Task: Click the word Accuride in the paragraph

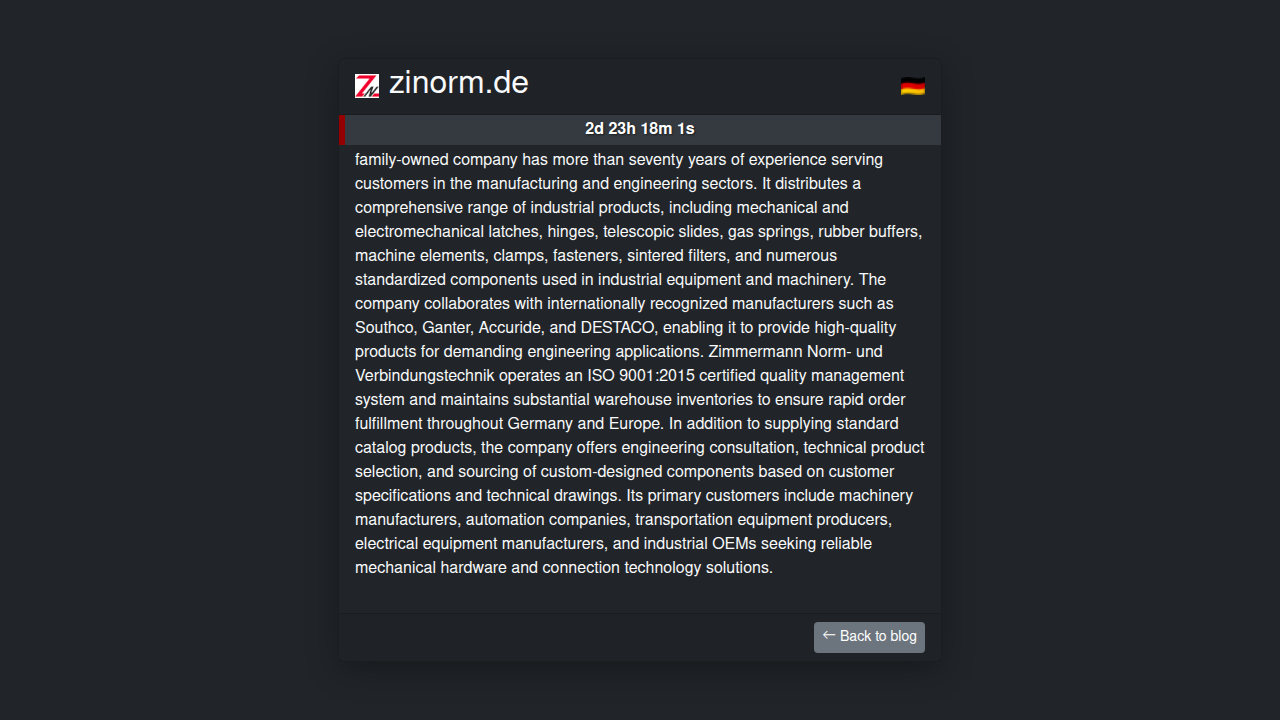Action: (x=510, y=328)
